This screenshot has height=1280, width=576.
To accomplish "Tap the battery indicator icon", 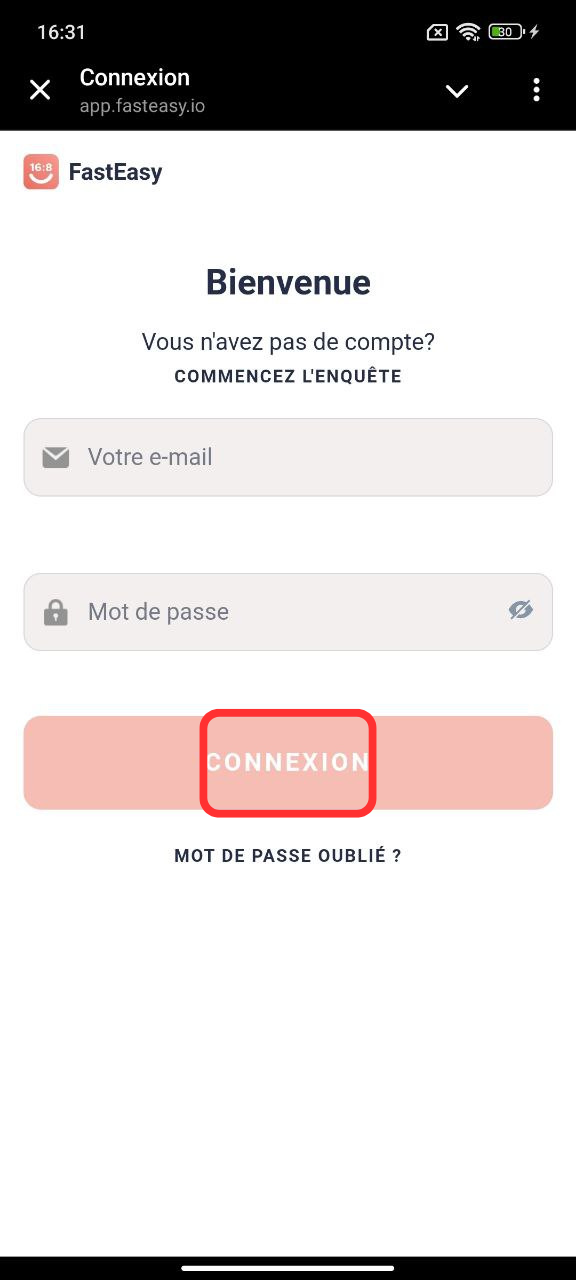I will click(x=507, y=32).
